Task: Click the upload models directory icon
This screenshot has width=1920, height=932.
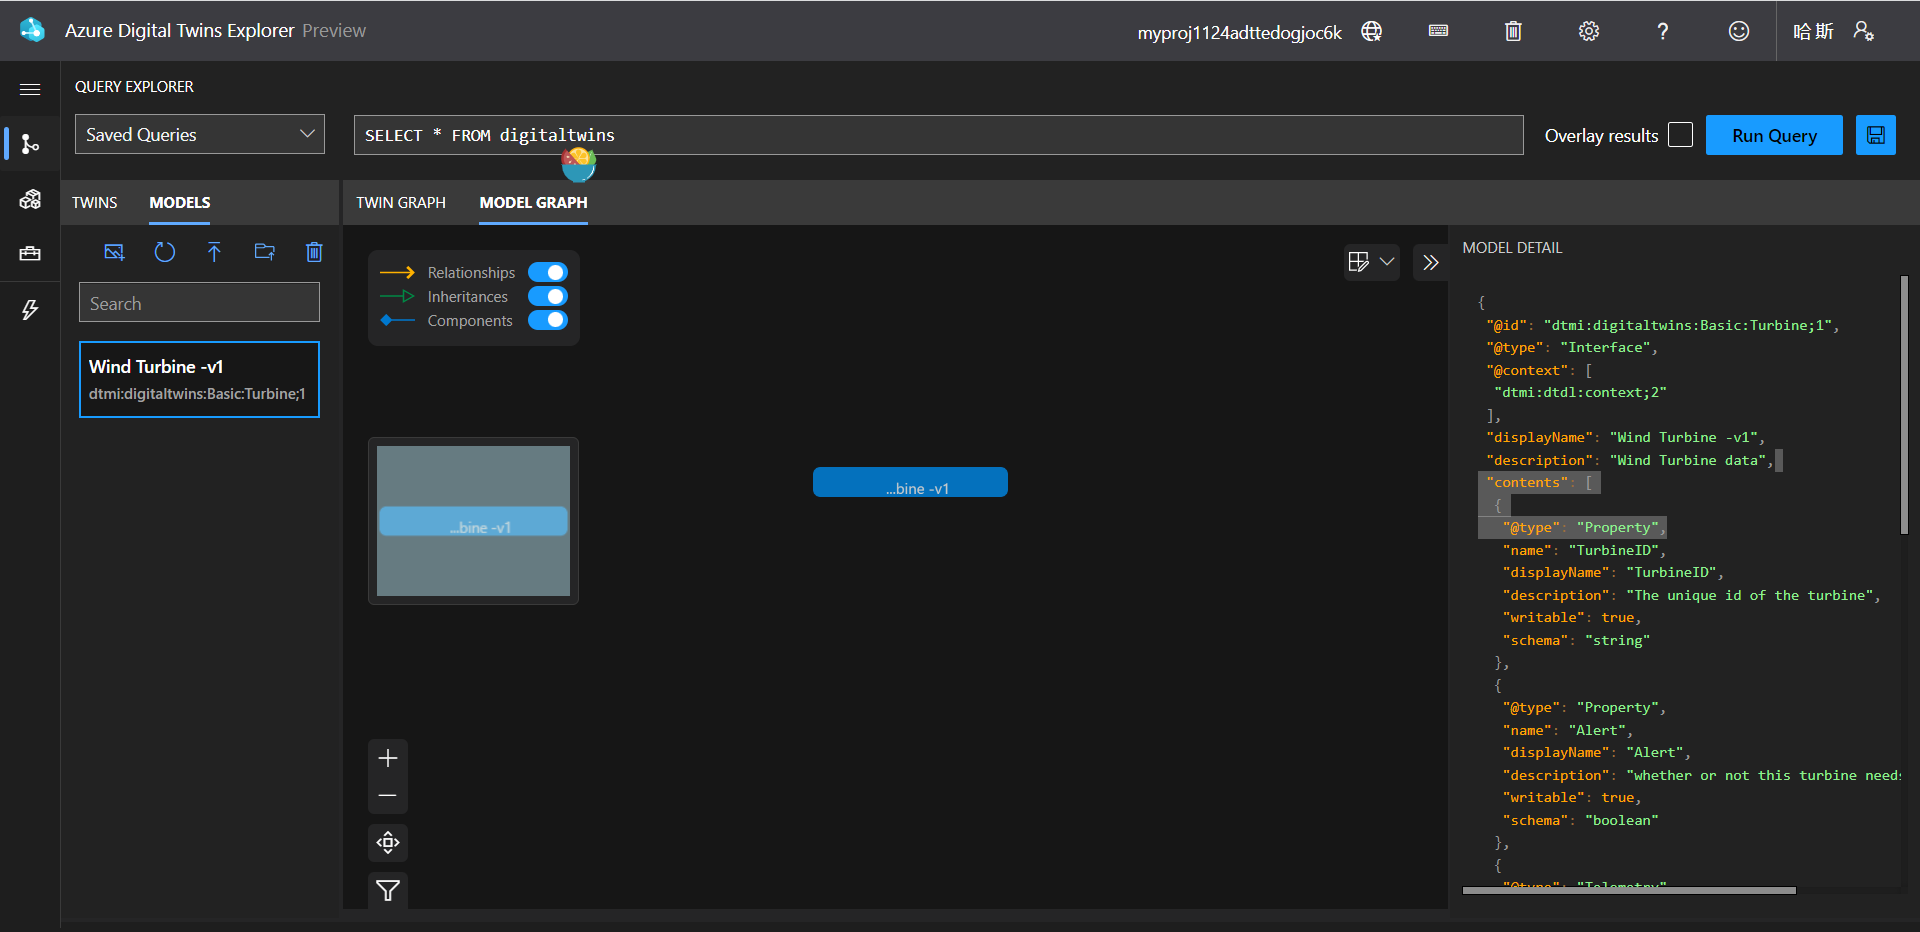Action: pos(264,252)
